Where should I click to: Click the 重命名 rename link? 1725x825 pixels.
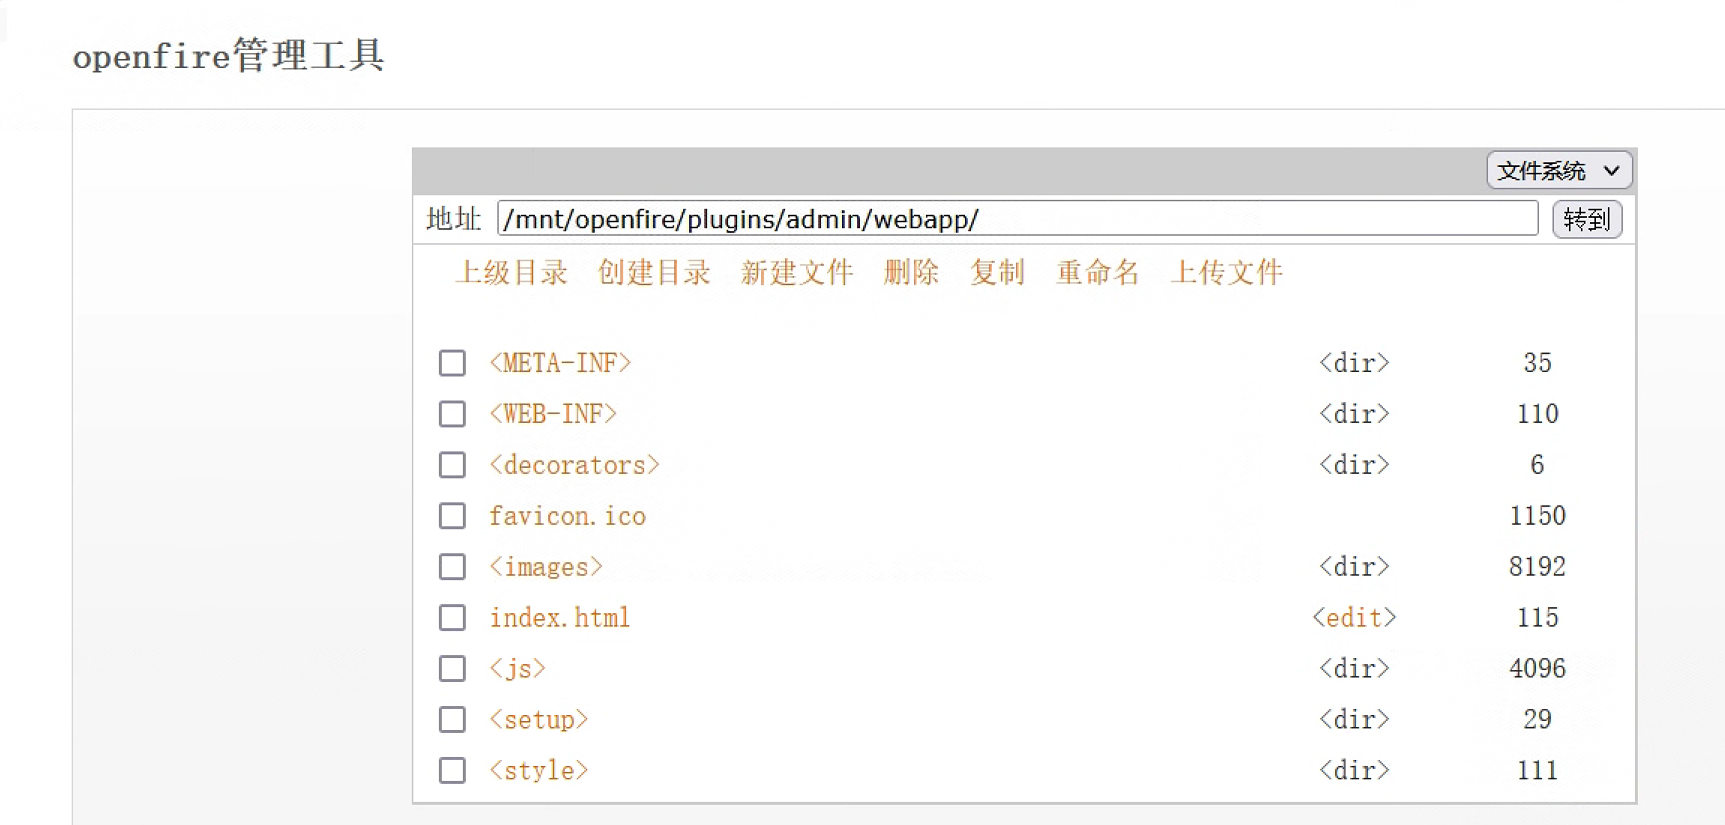tap(1097, 273)
